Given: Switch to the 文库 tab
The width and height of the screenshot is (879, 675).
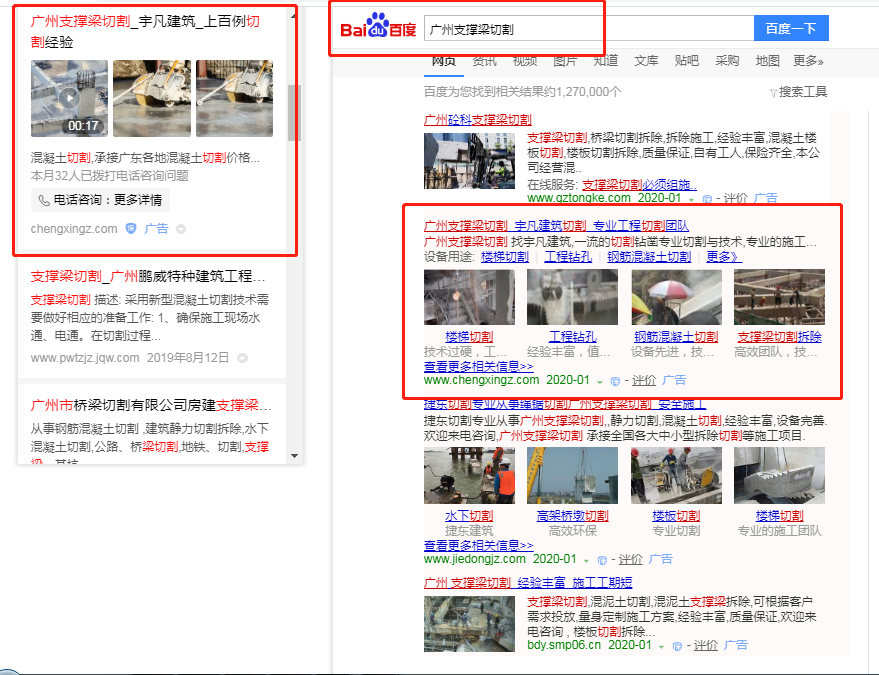Looking at the screenshot, I should coord(646,61).
